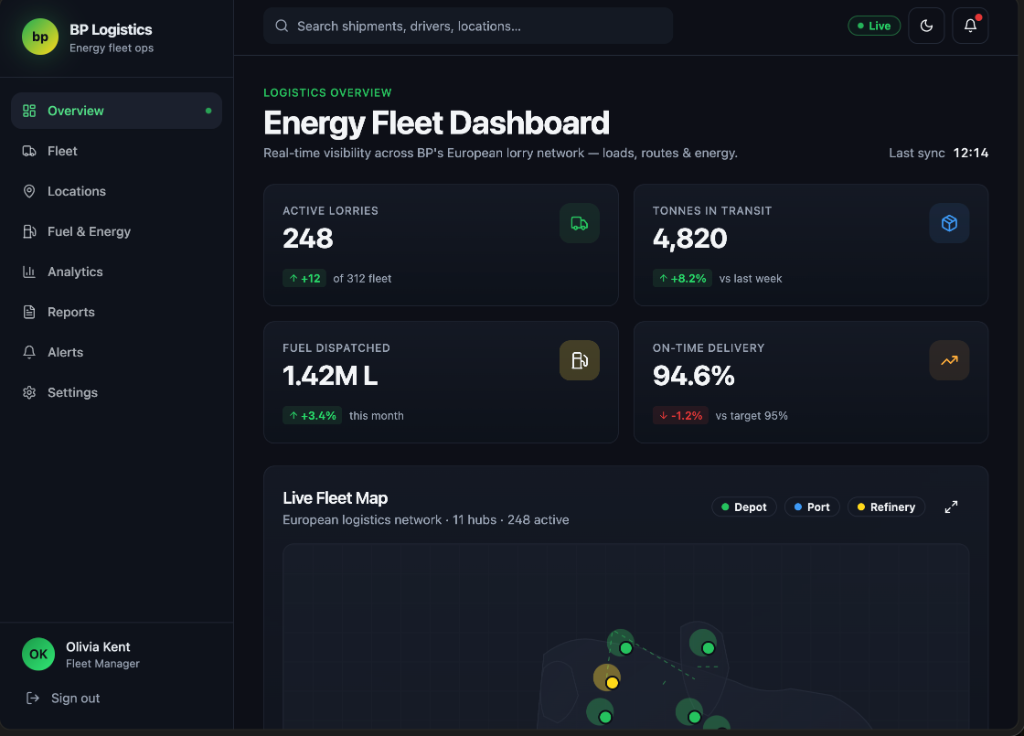Go to the Fleet page

tap(116, 151)
